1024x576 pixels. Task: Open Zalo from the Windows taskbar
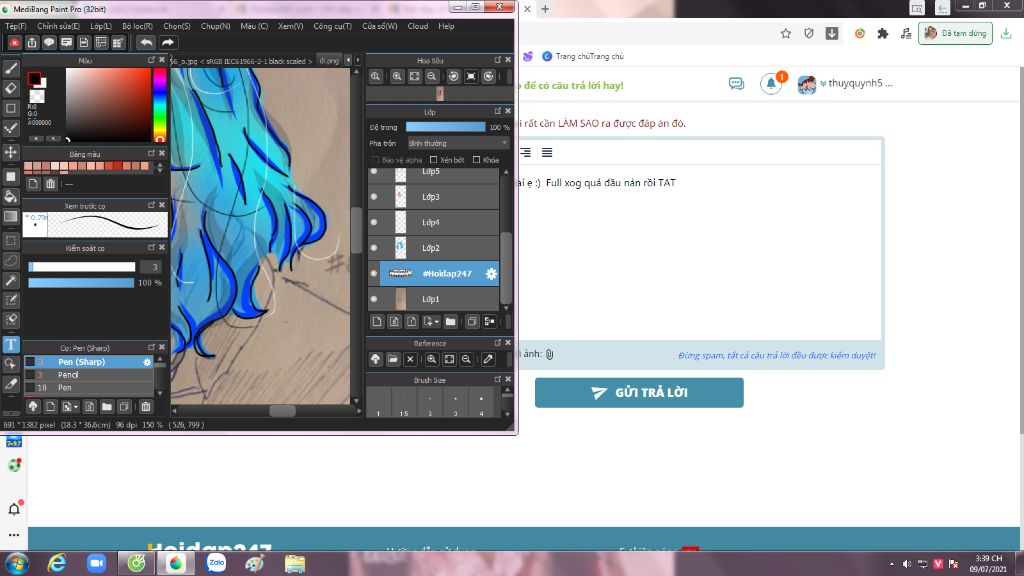coord(216,563)
